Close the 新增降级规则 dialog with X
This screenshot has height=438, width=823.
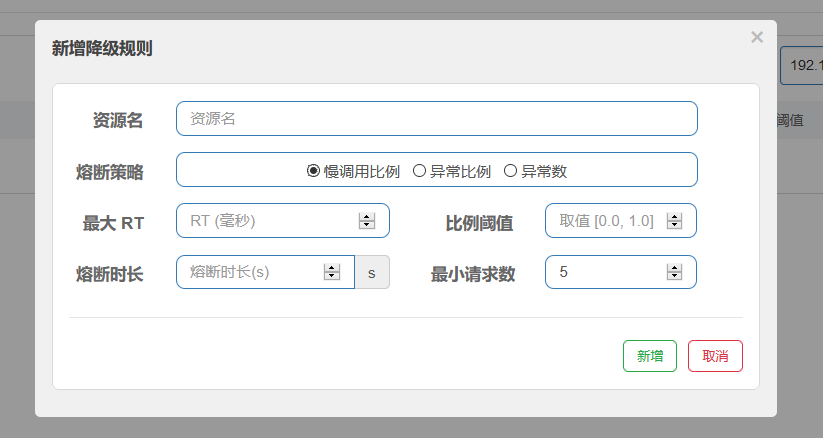[757, 38]
